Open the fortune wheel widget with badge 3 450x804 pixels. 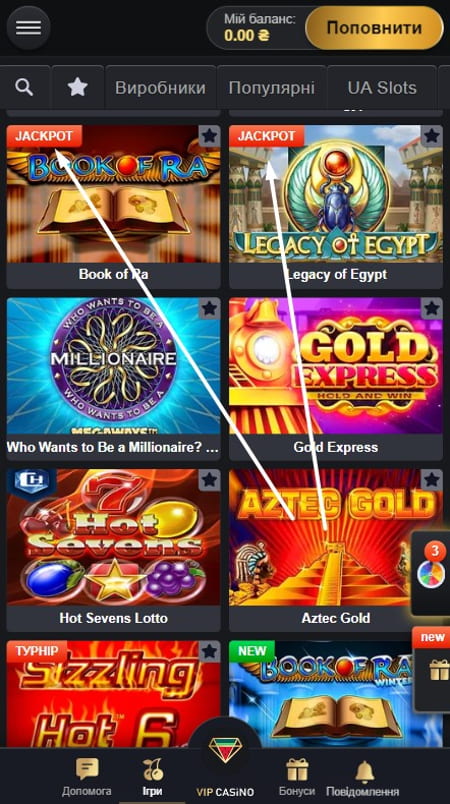click(x=431, y=573)
